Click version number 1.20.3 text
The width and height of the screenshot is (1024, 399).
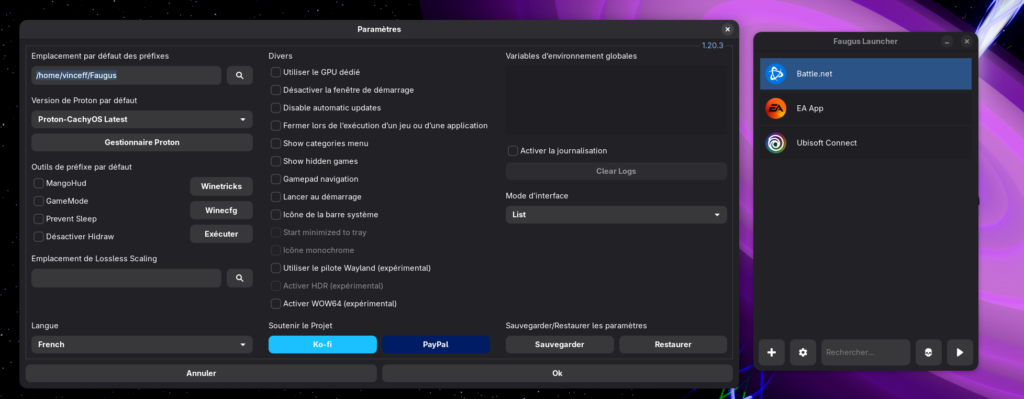[x=712, y=46]
